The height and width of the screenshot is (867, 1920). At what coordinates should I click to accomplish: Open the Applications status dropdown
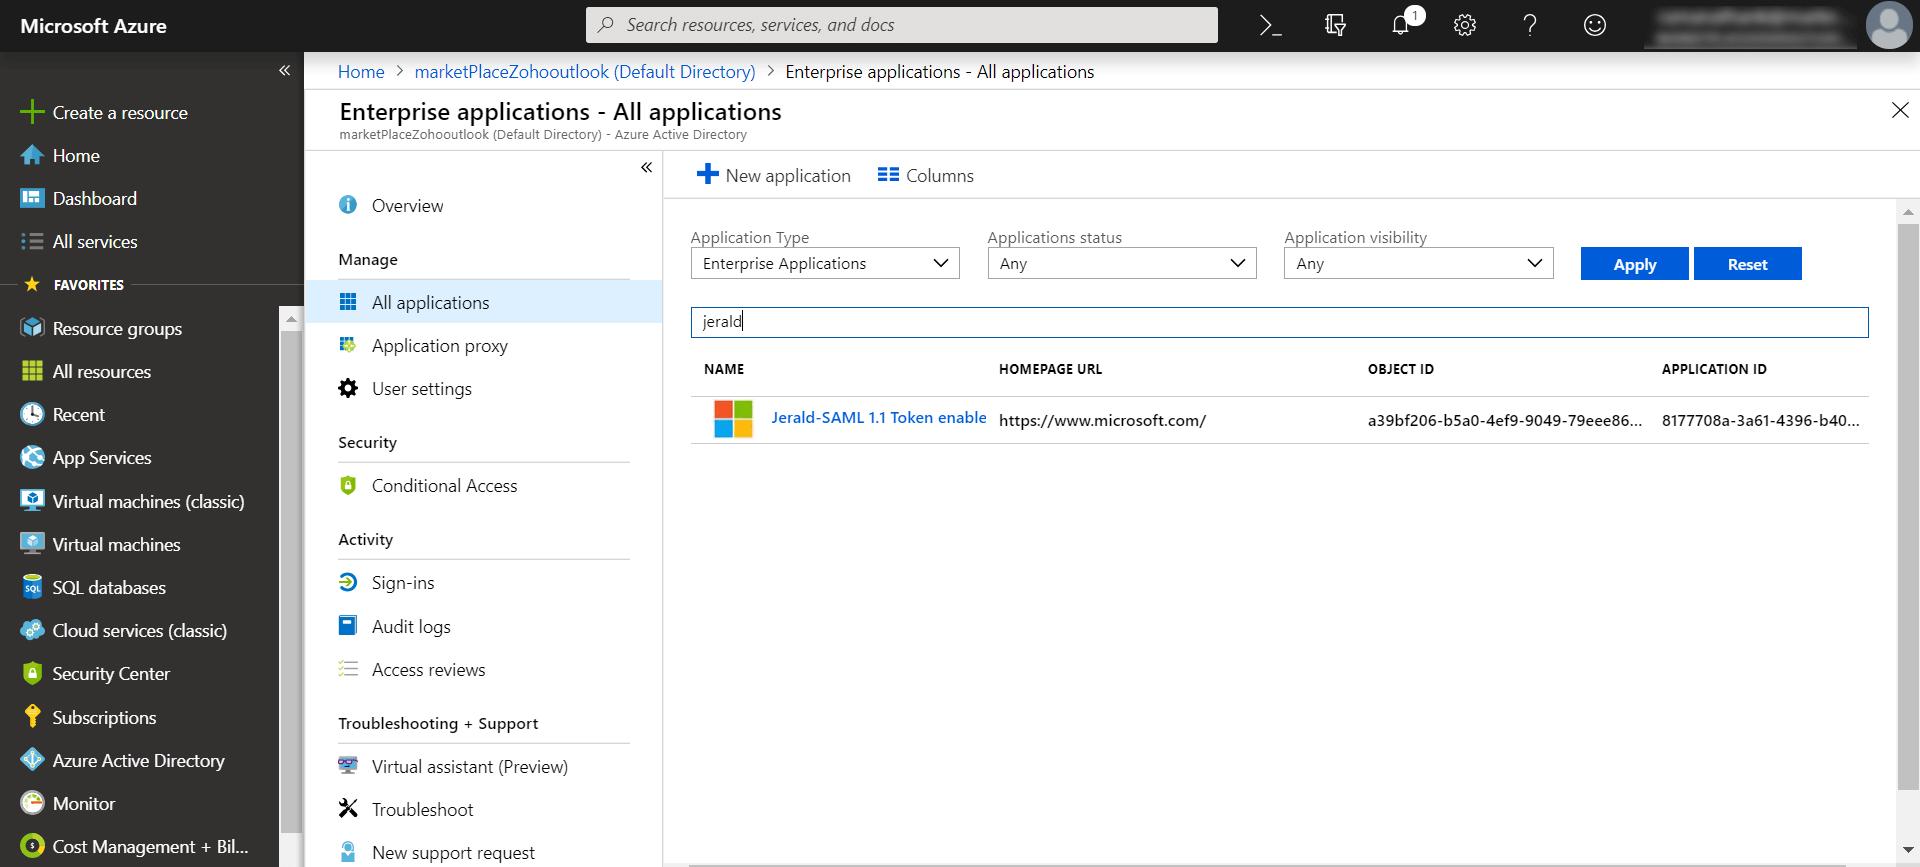[1121, 264]
